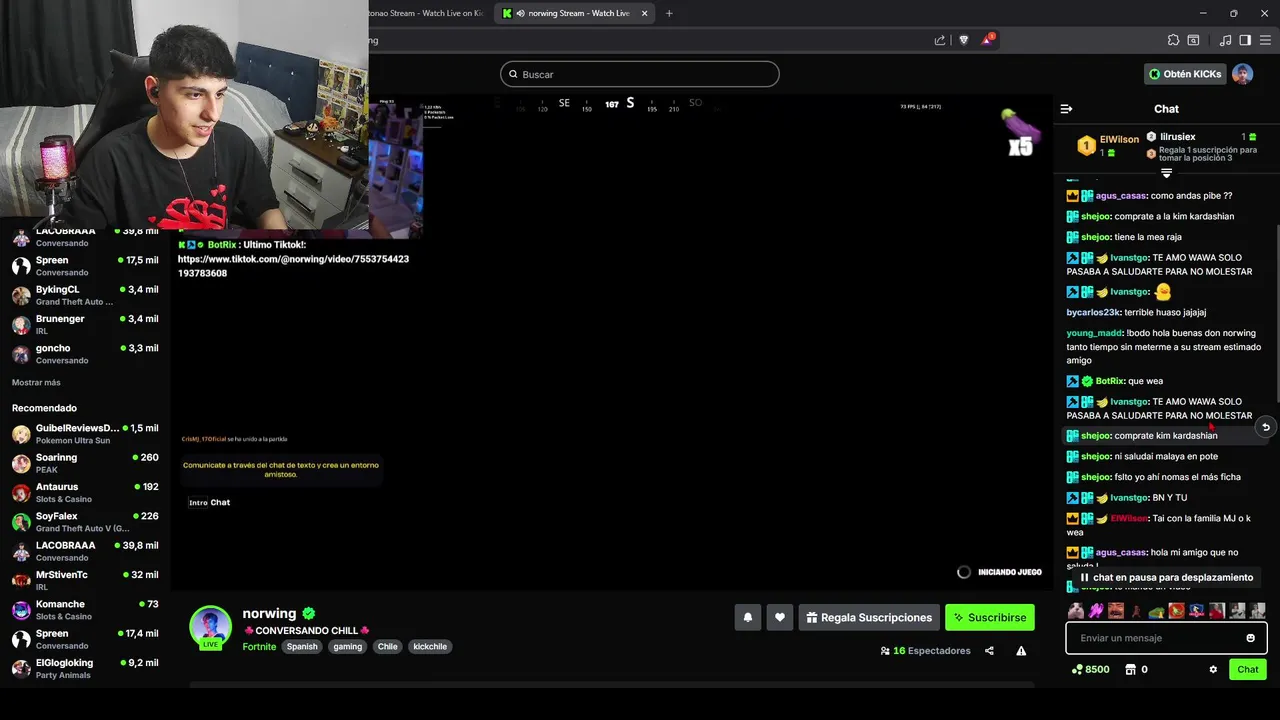1280x720 pixels.
Task: Open Spreen channel in followed list
Action: [85, 265]
